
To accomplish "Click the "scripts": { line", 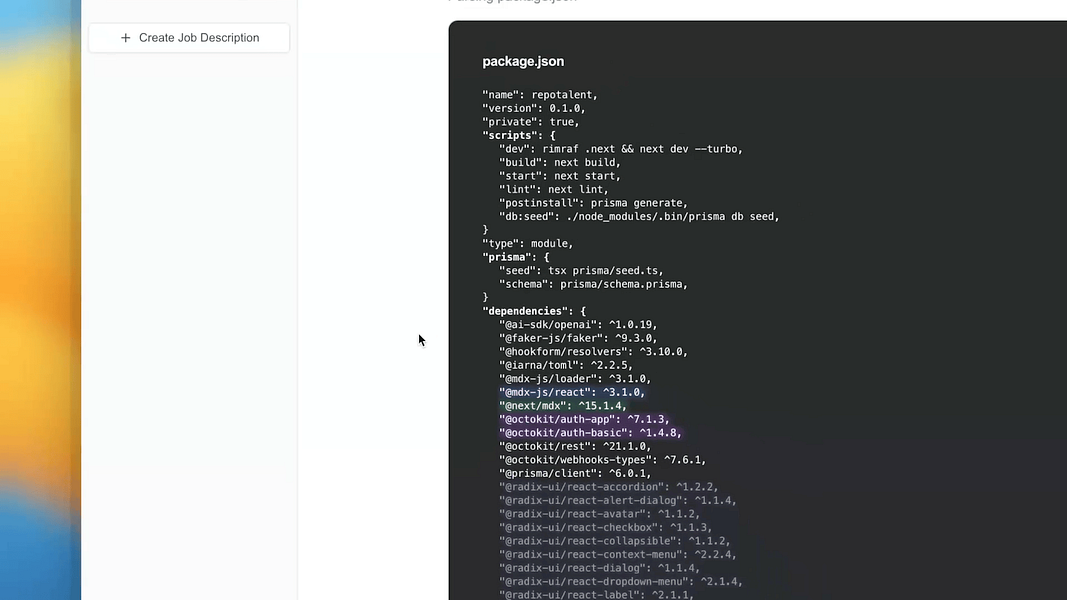I will click(519, 135).
